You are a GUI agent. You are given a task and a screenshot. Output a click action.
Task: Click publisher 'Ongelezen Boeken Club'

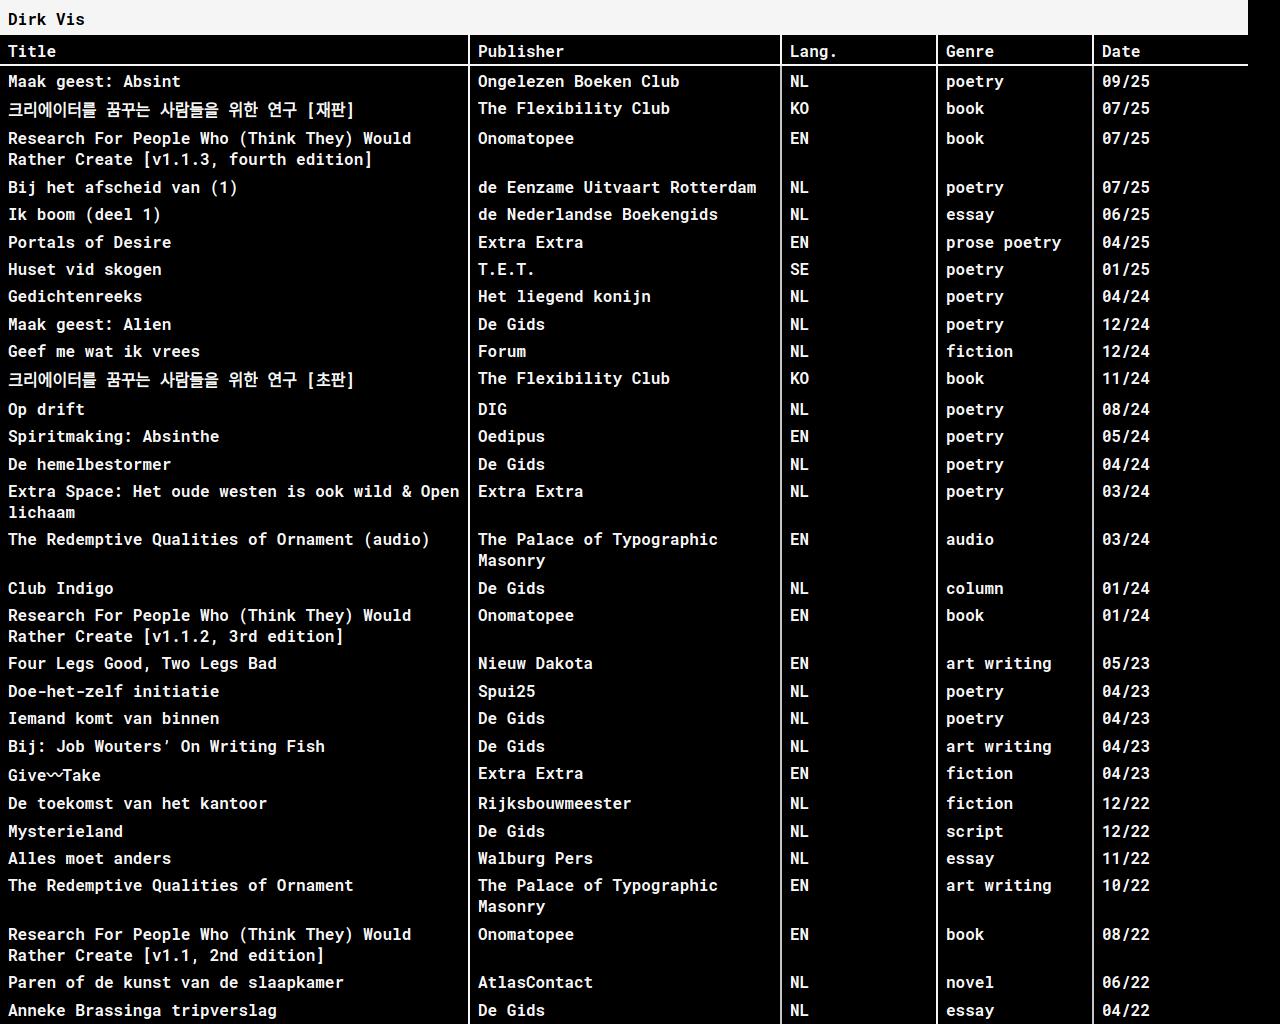(x=578, y=82)
